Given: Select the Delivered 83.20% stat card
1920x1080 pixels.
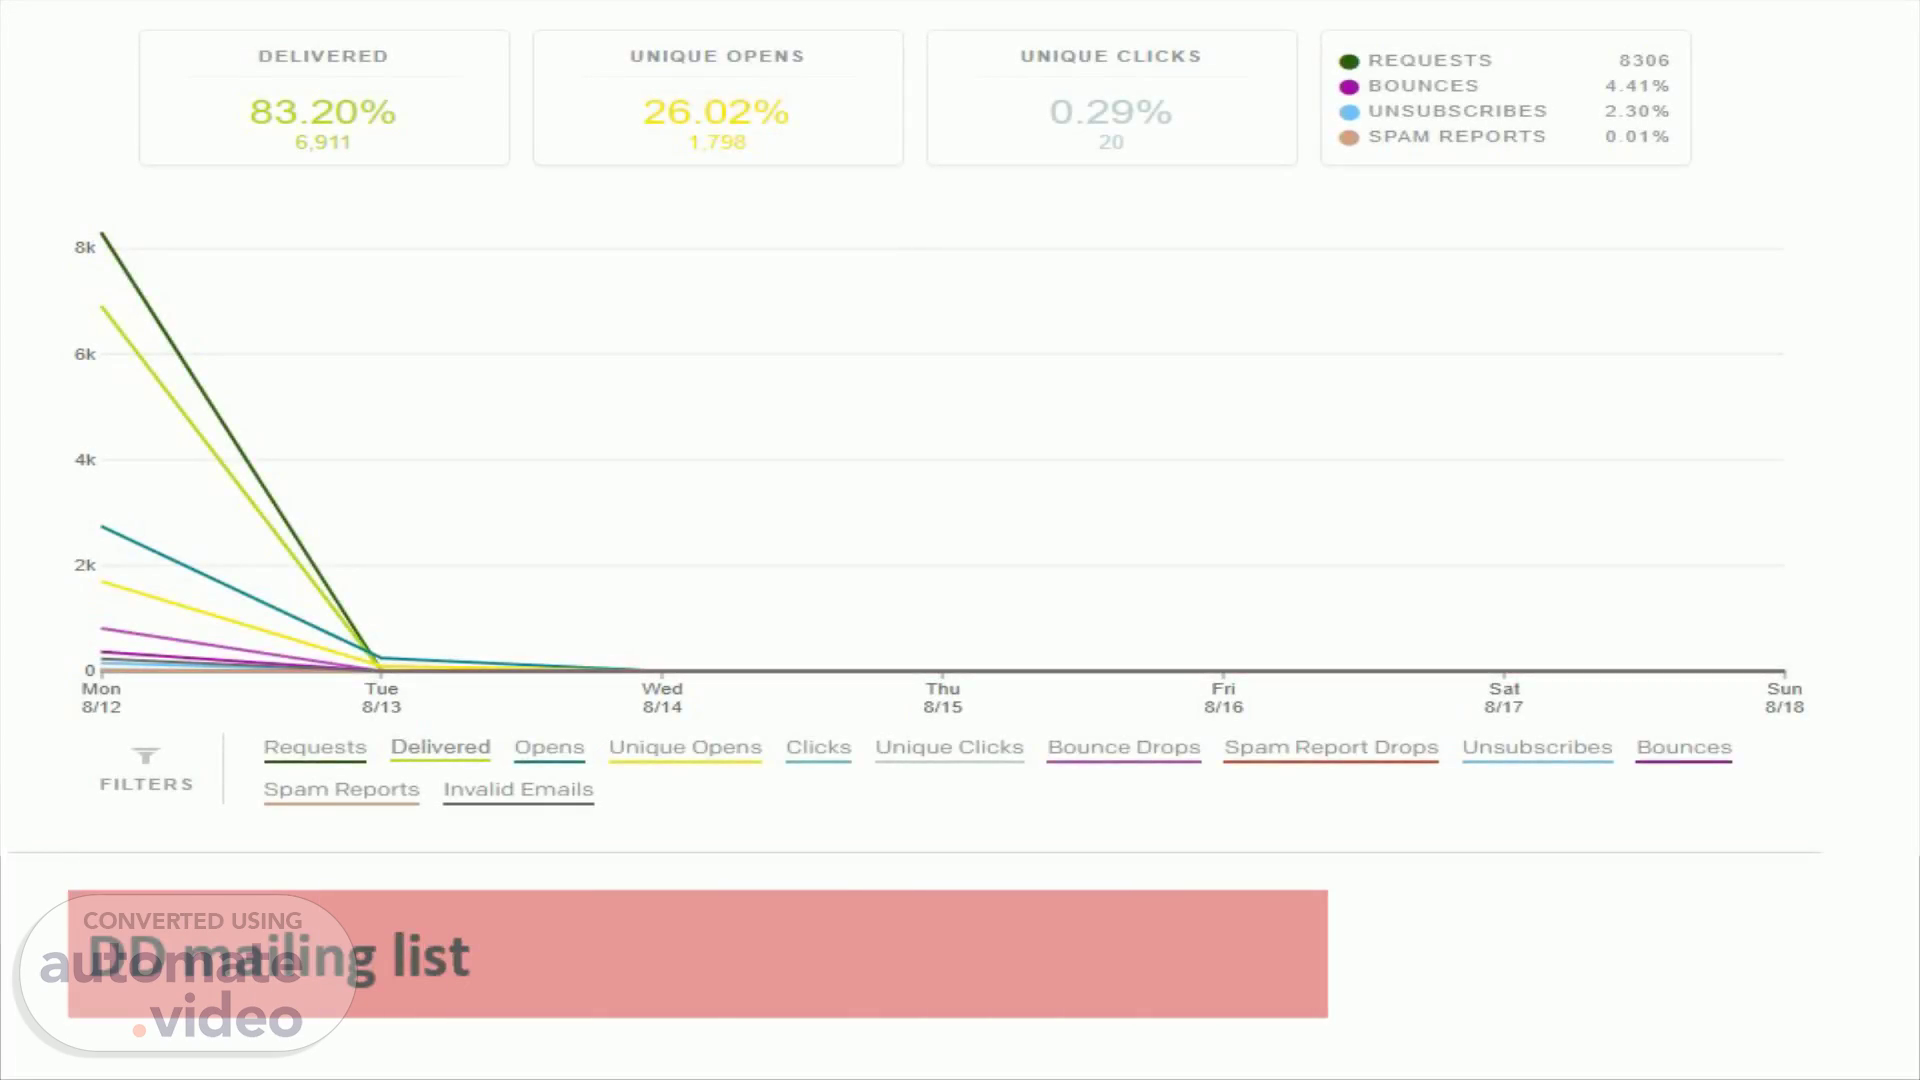Looking at the screenshot, I should pyautogui.click(x=324, y=98).
